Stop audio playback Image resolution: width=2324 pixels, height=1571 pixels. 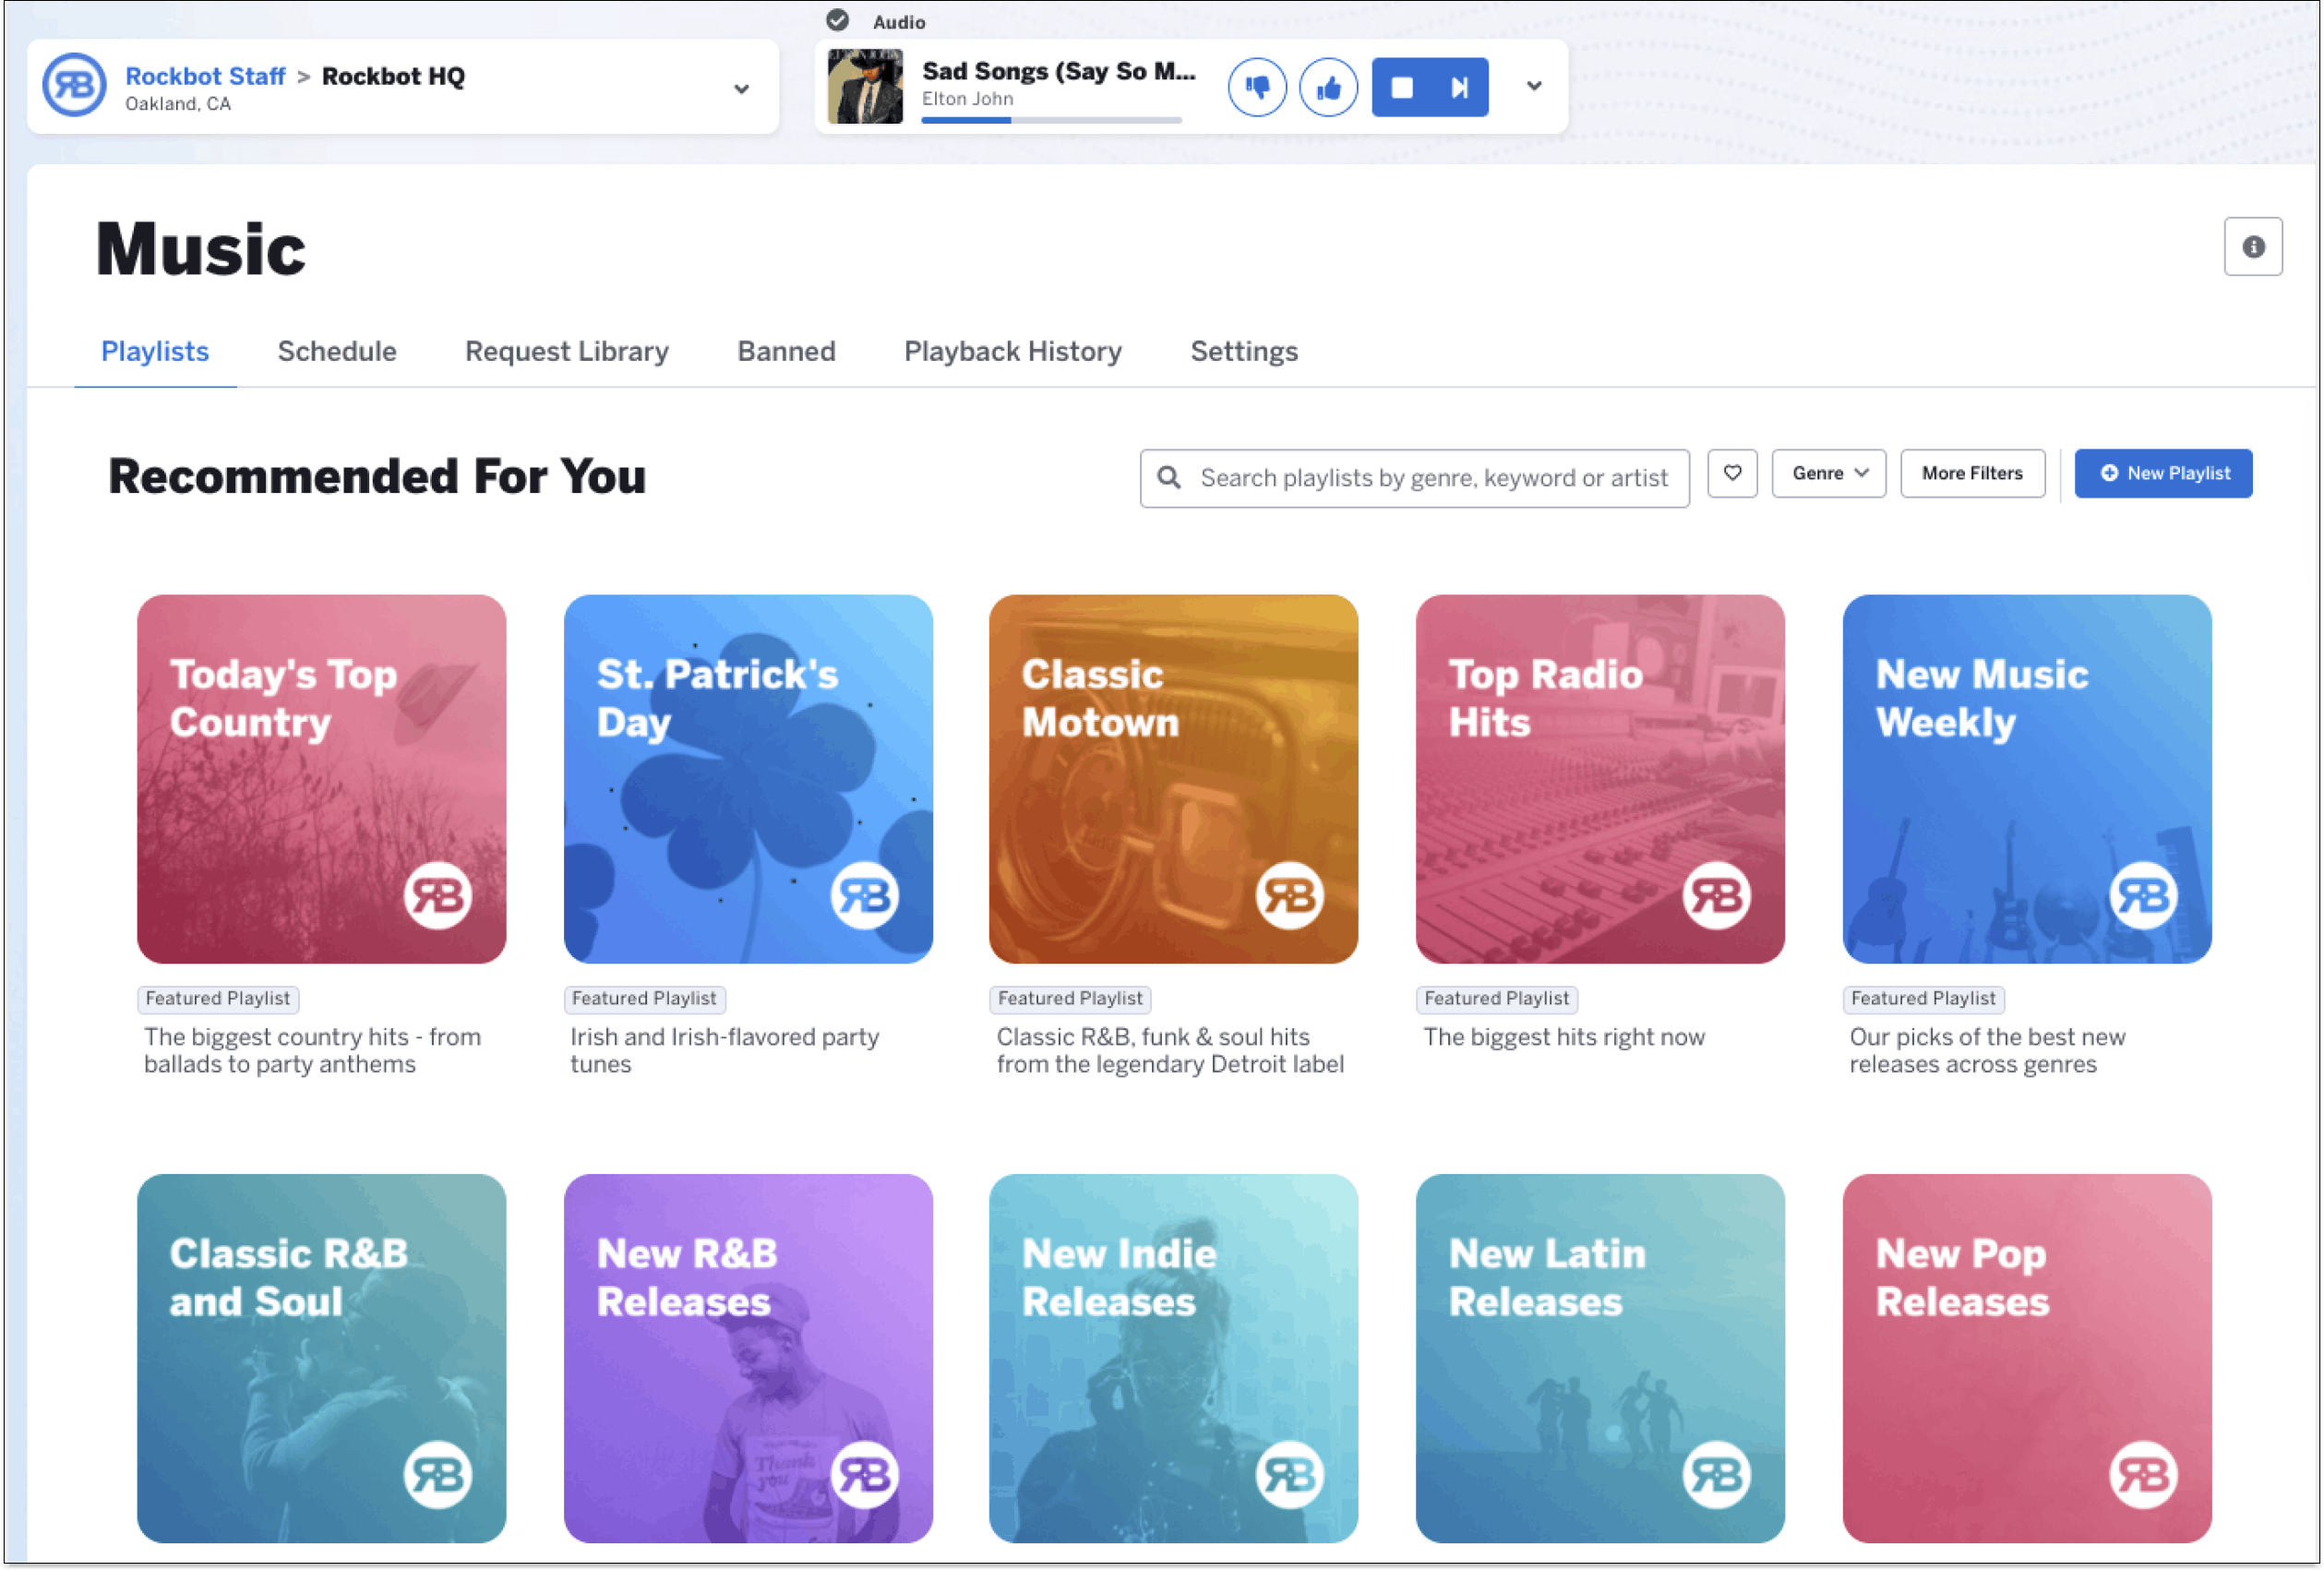[x=1401, y=88]
